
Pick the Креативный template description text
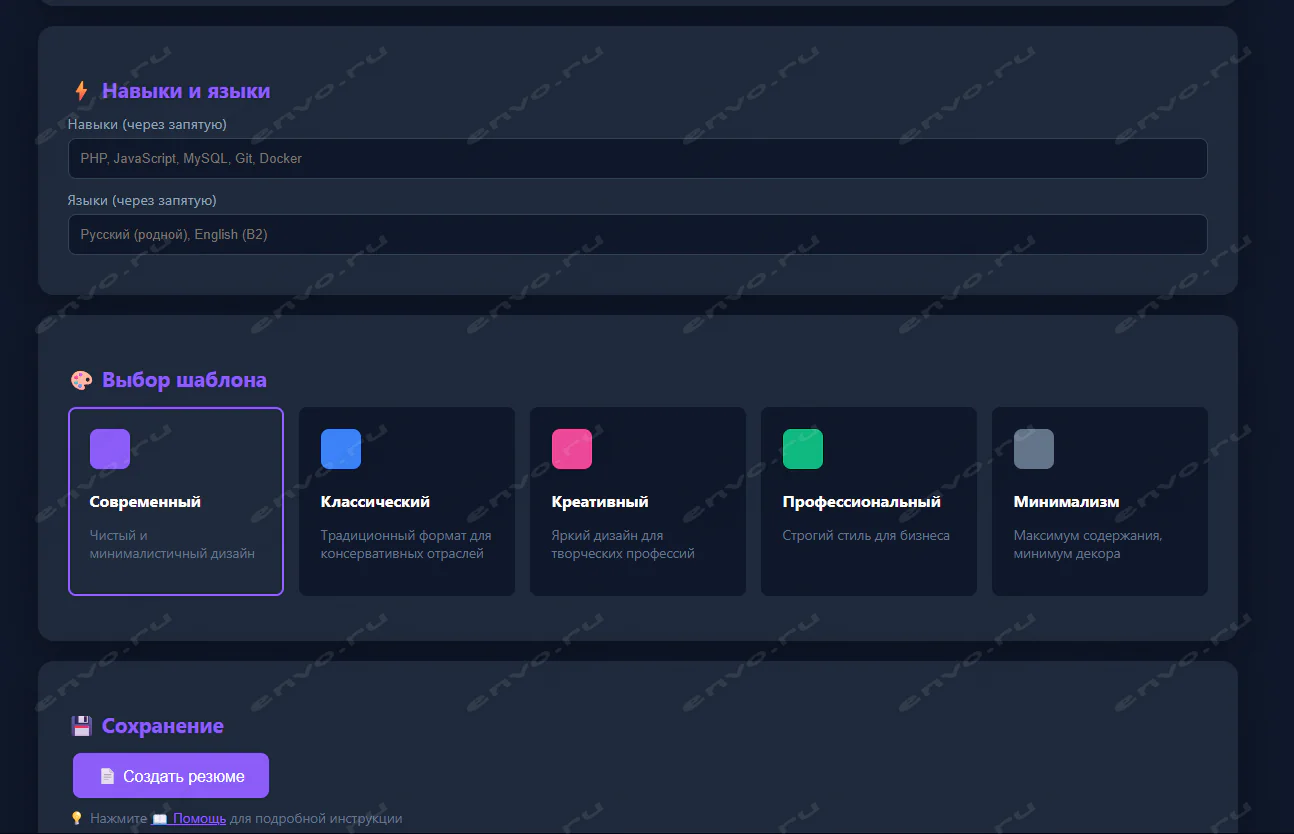[622, 544]
